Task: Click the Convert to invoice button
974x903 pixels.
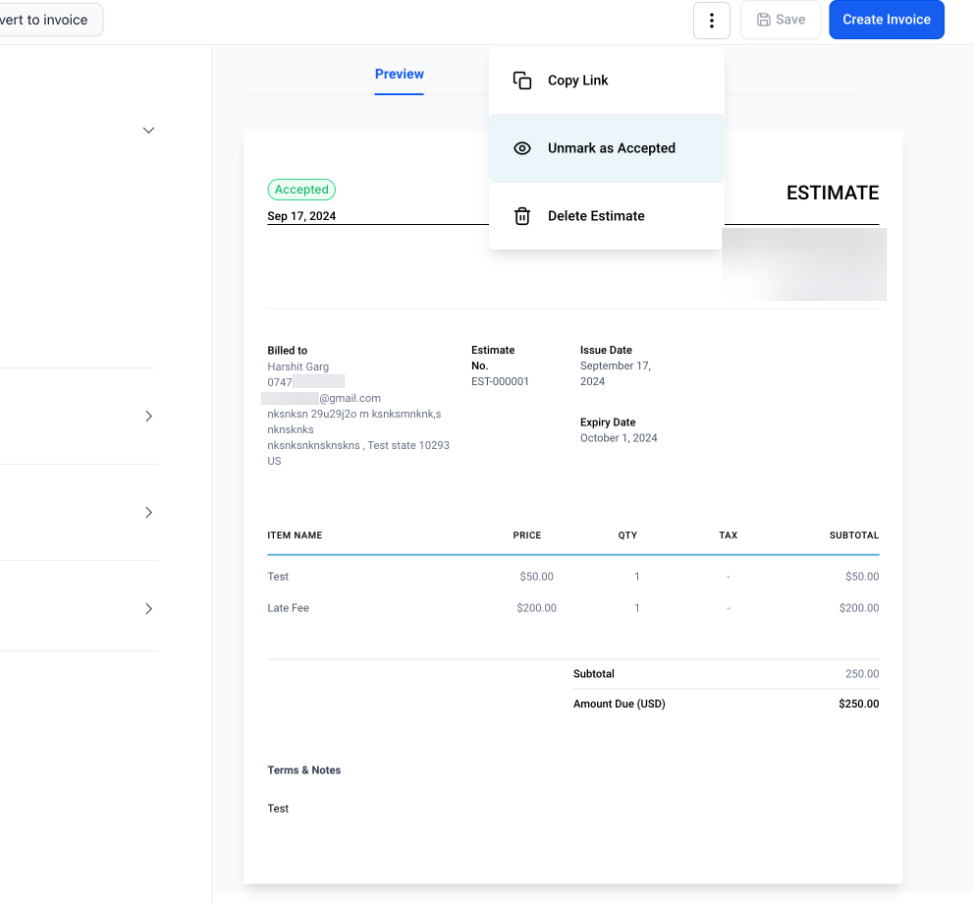Action: coord(48,20)
